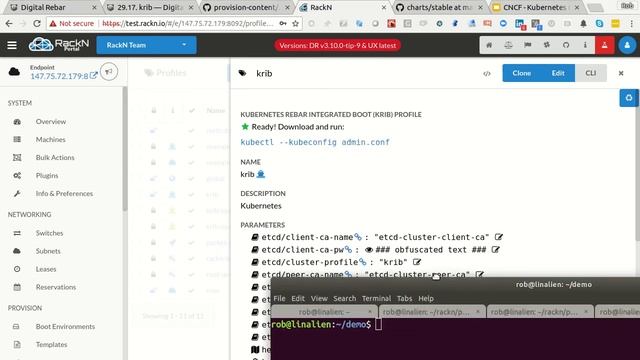
Task: Edit etcd/client-ca-pw parameter value
Action: 496,250
